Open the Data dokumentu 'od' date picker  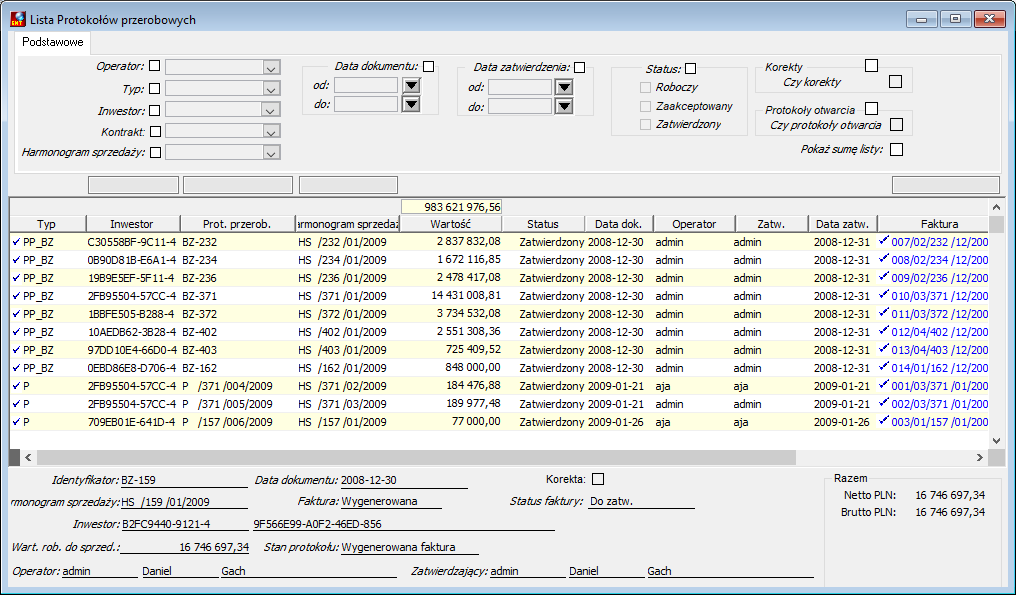[411, 86]
